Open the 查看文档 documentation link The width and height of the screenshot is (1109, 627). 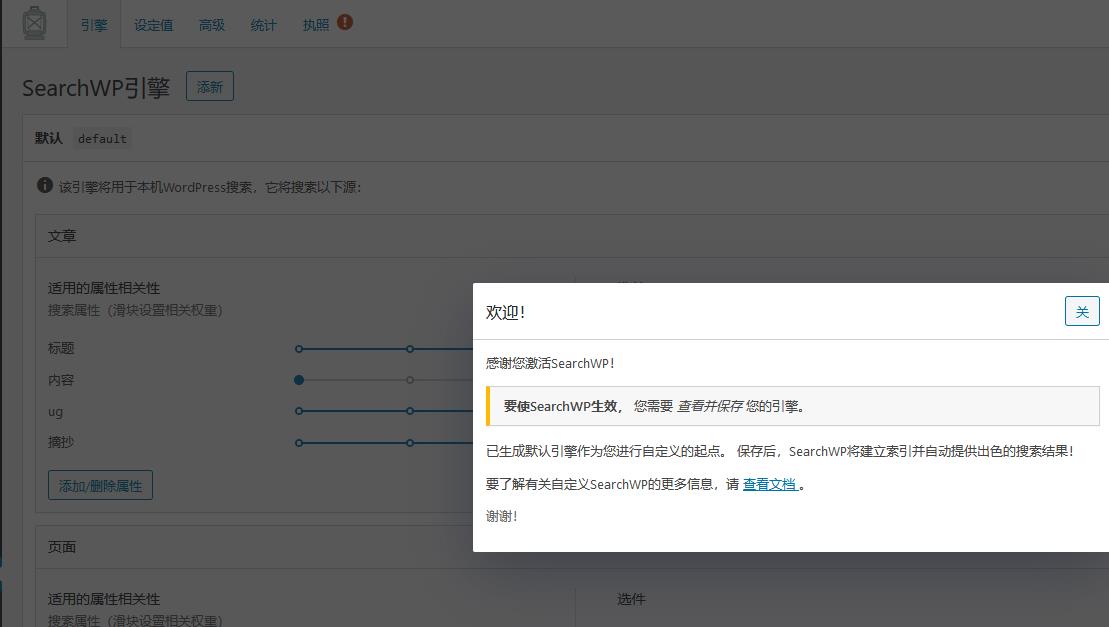click(x=770, y=484)
